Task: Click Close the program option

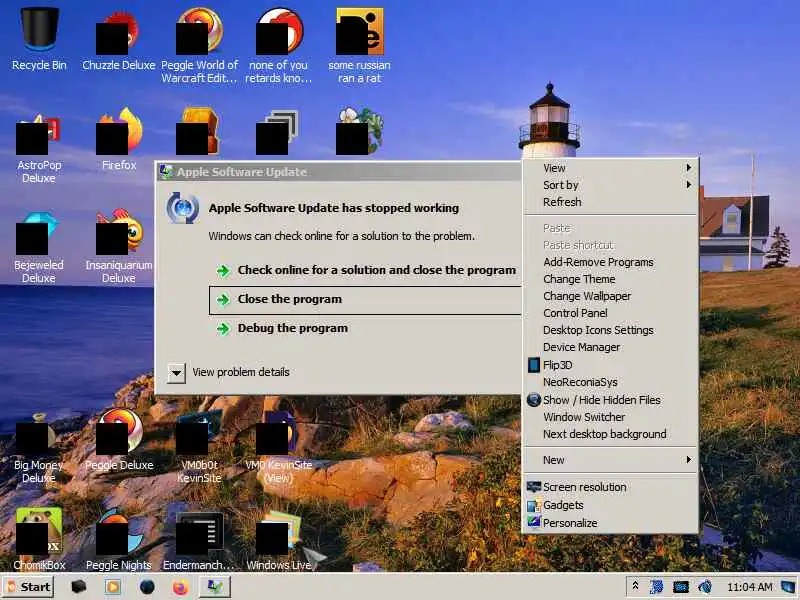Action: [365, 299]
